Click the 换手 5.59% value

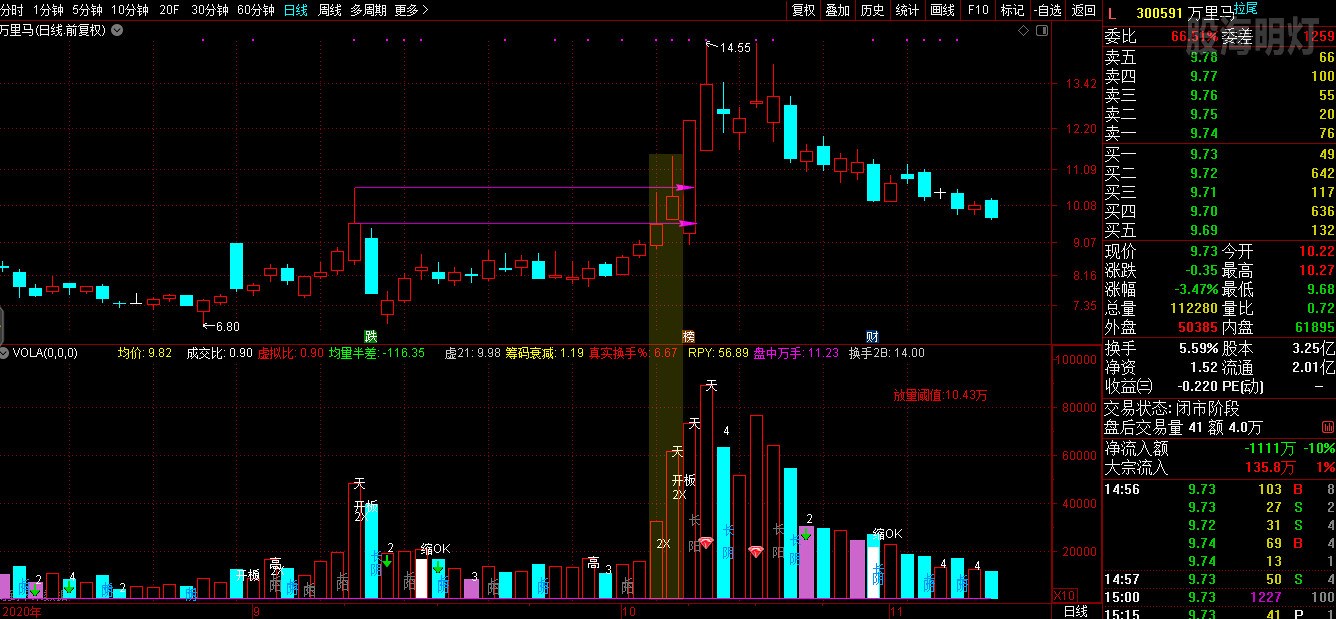click(1197, 349)
